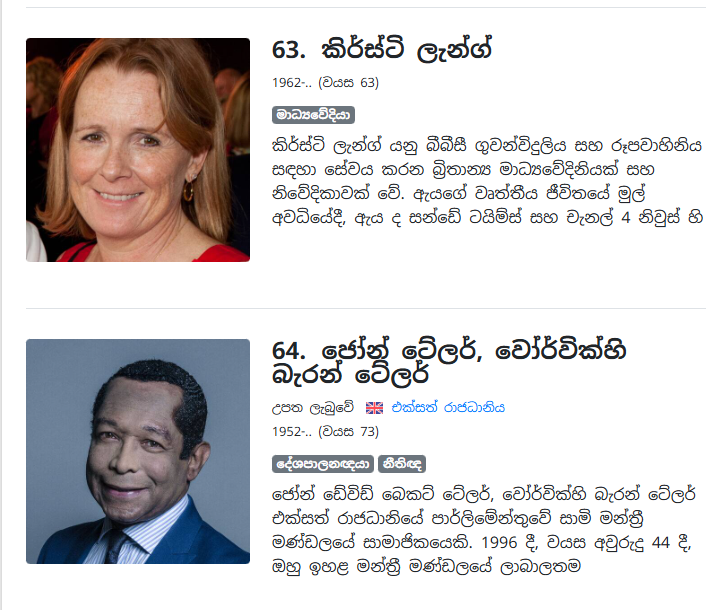Select the මාධ්‍යවේදියා tag
Viewport: 727px width, 610px height.
(313, 114)
